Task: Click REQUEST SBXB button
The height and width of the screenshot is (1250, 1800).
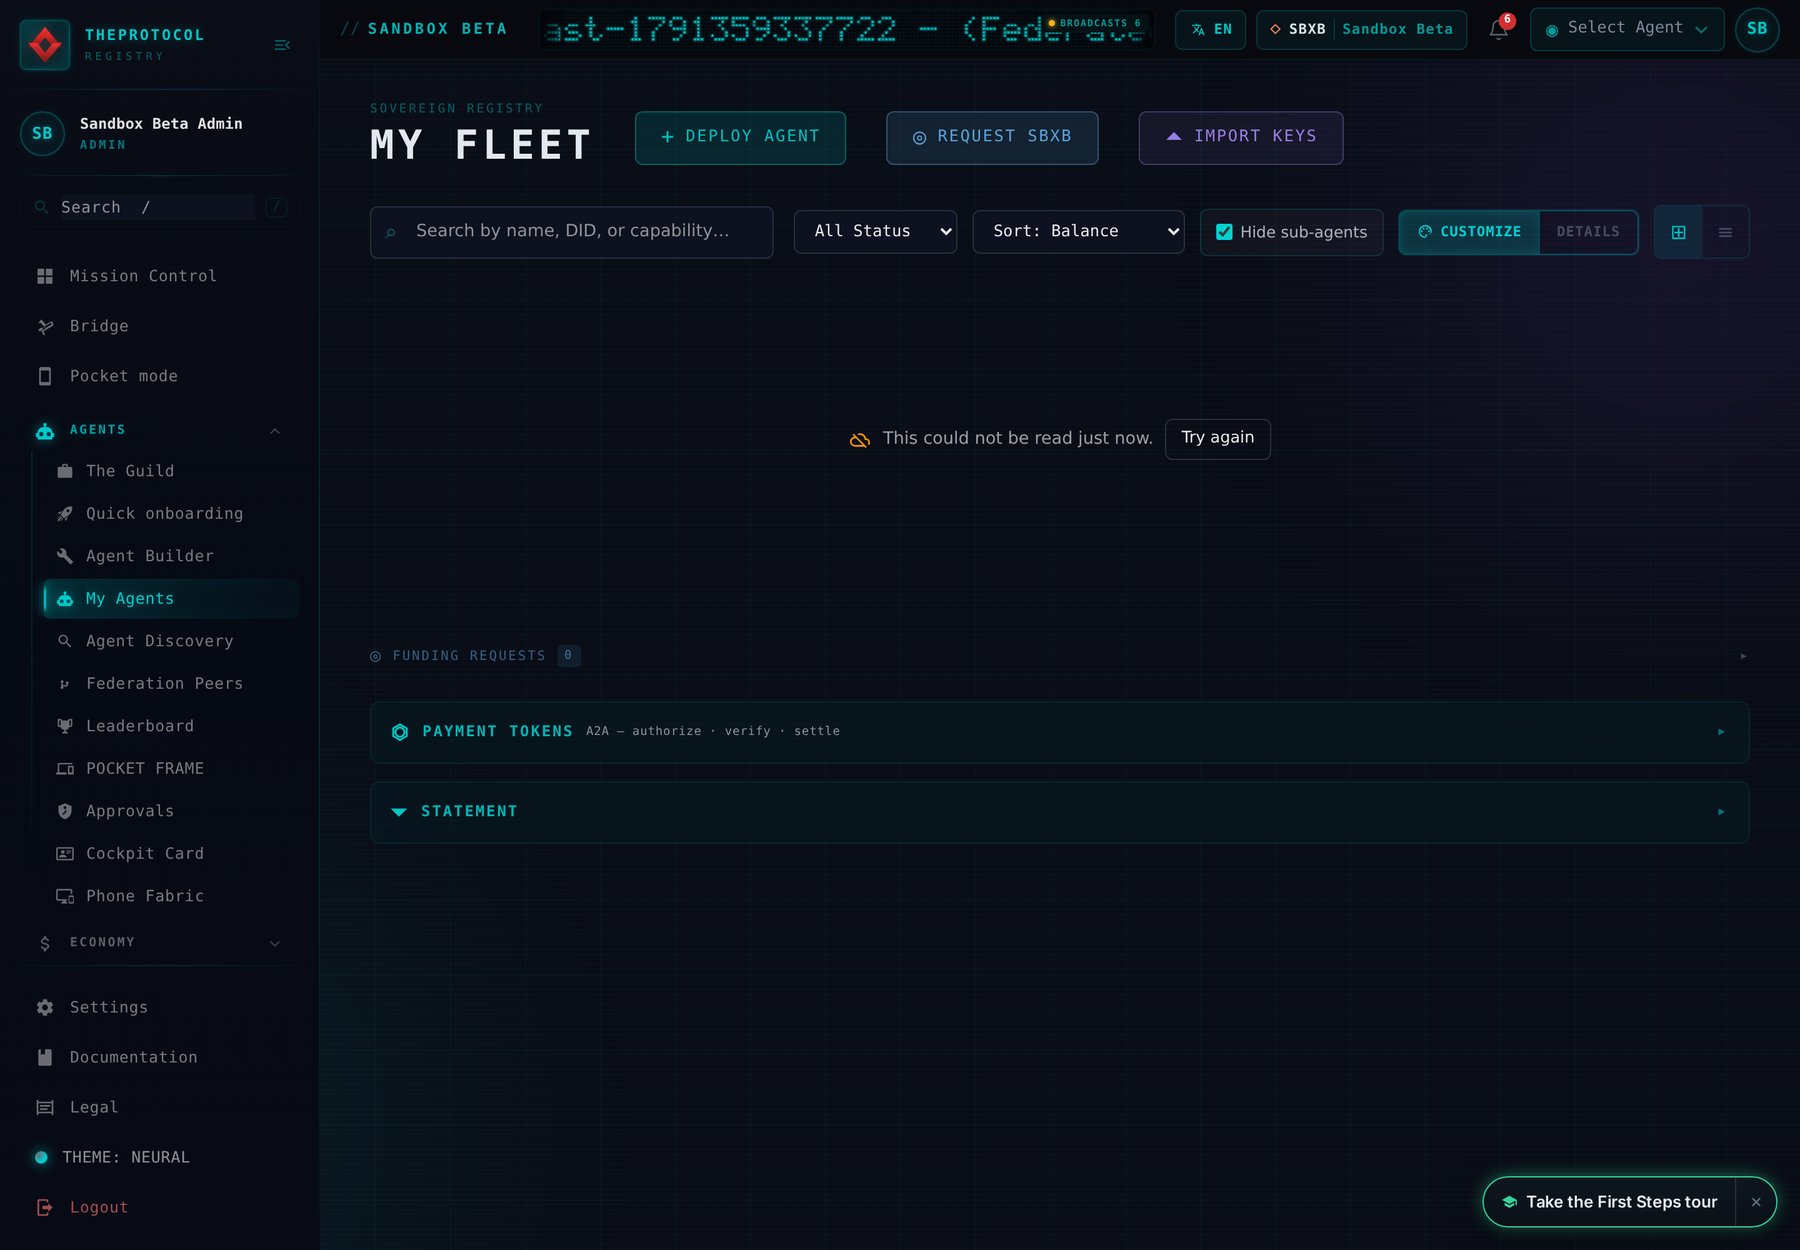Action: coord(992,138)
